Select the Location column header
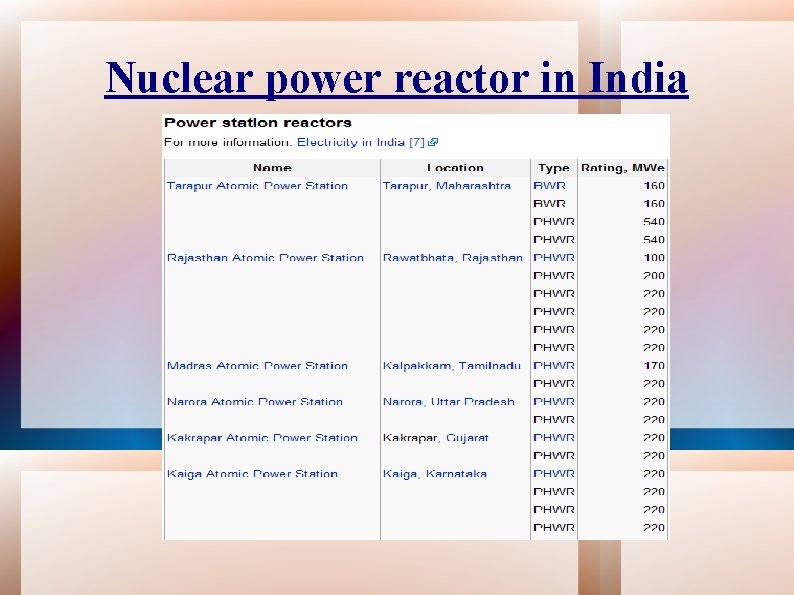Image resolution: width=794 pixels, height=595 pixels. [x=455, y=168]
